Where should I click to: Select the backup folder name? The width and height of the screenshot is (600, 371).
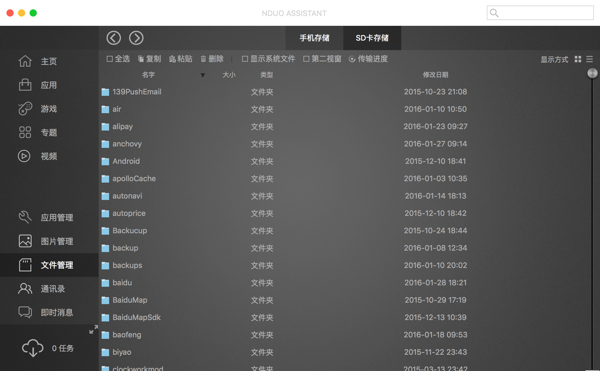coord(125,248)
